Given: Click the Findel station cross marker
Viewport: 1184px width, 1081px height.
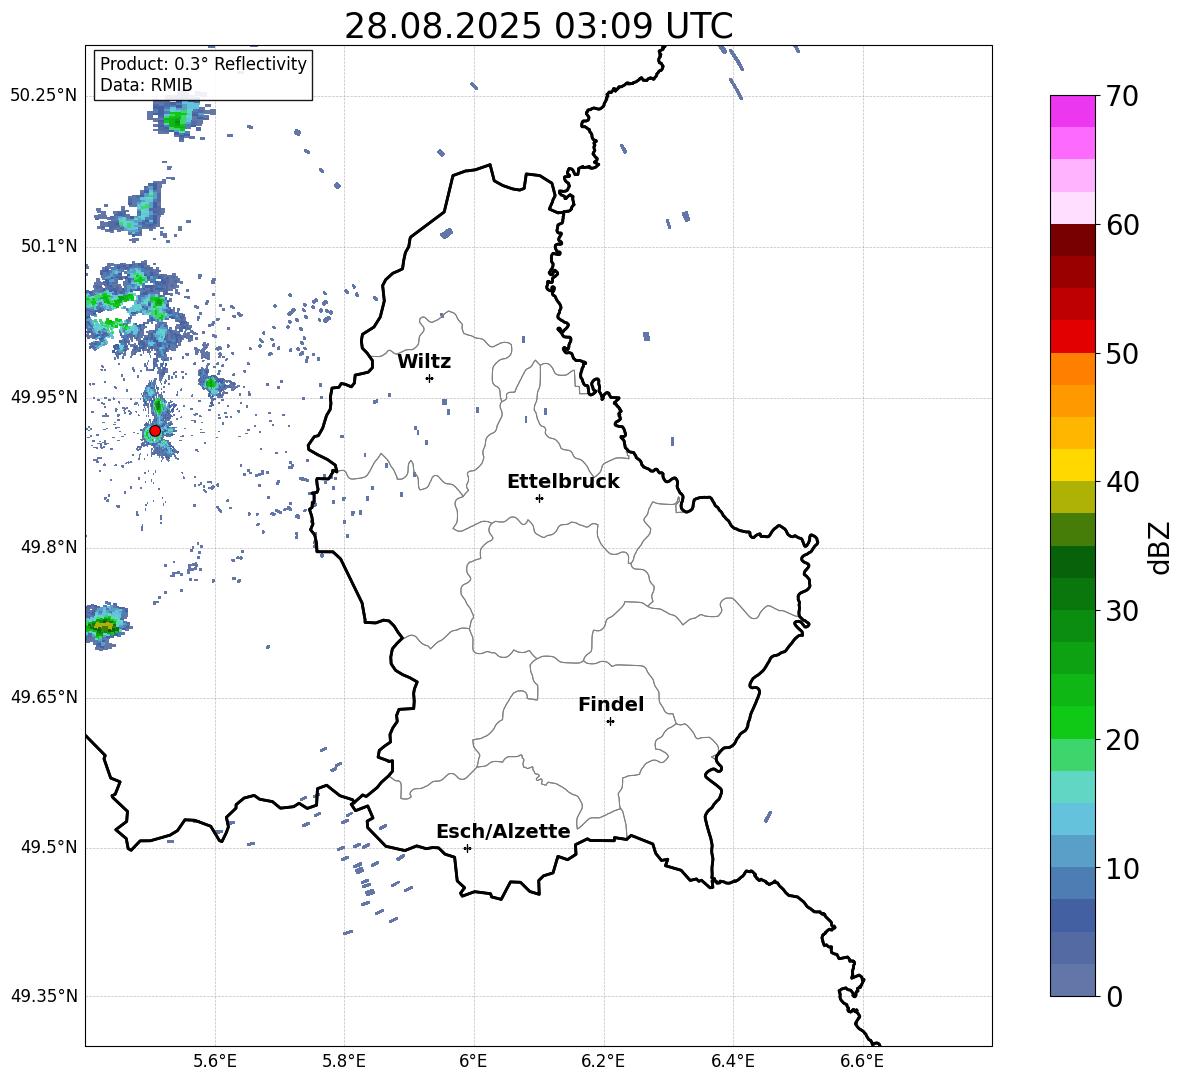Looking at the screenshot, I should tap(610, 722).
